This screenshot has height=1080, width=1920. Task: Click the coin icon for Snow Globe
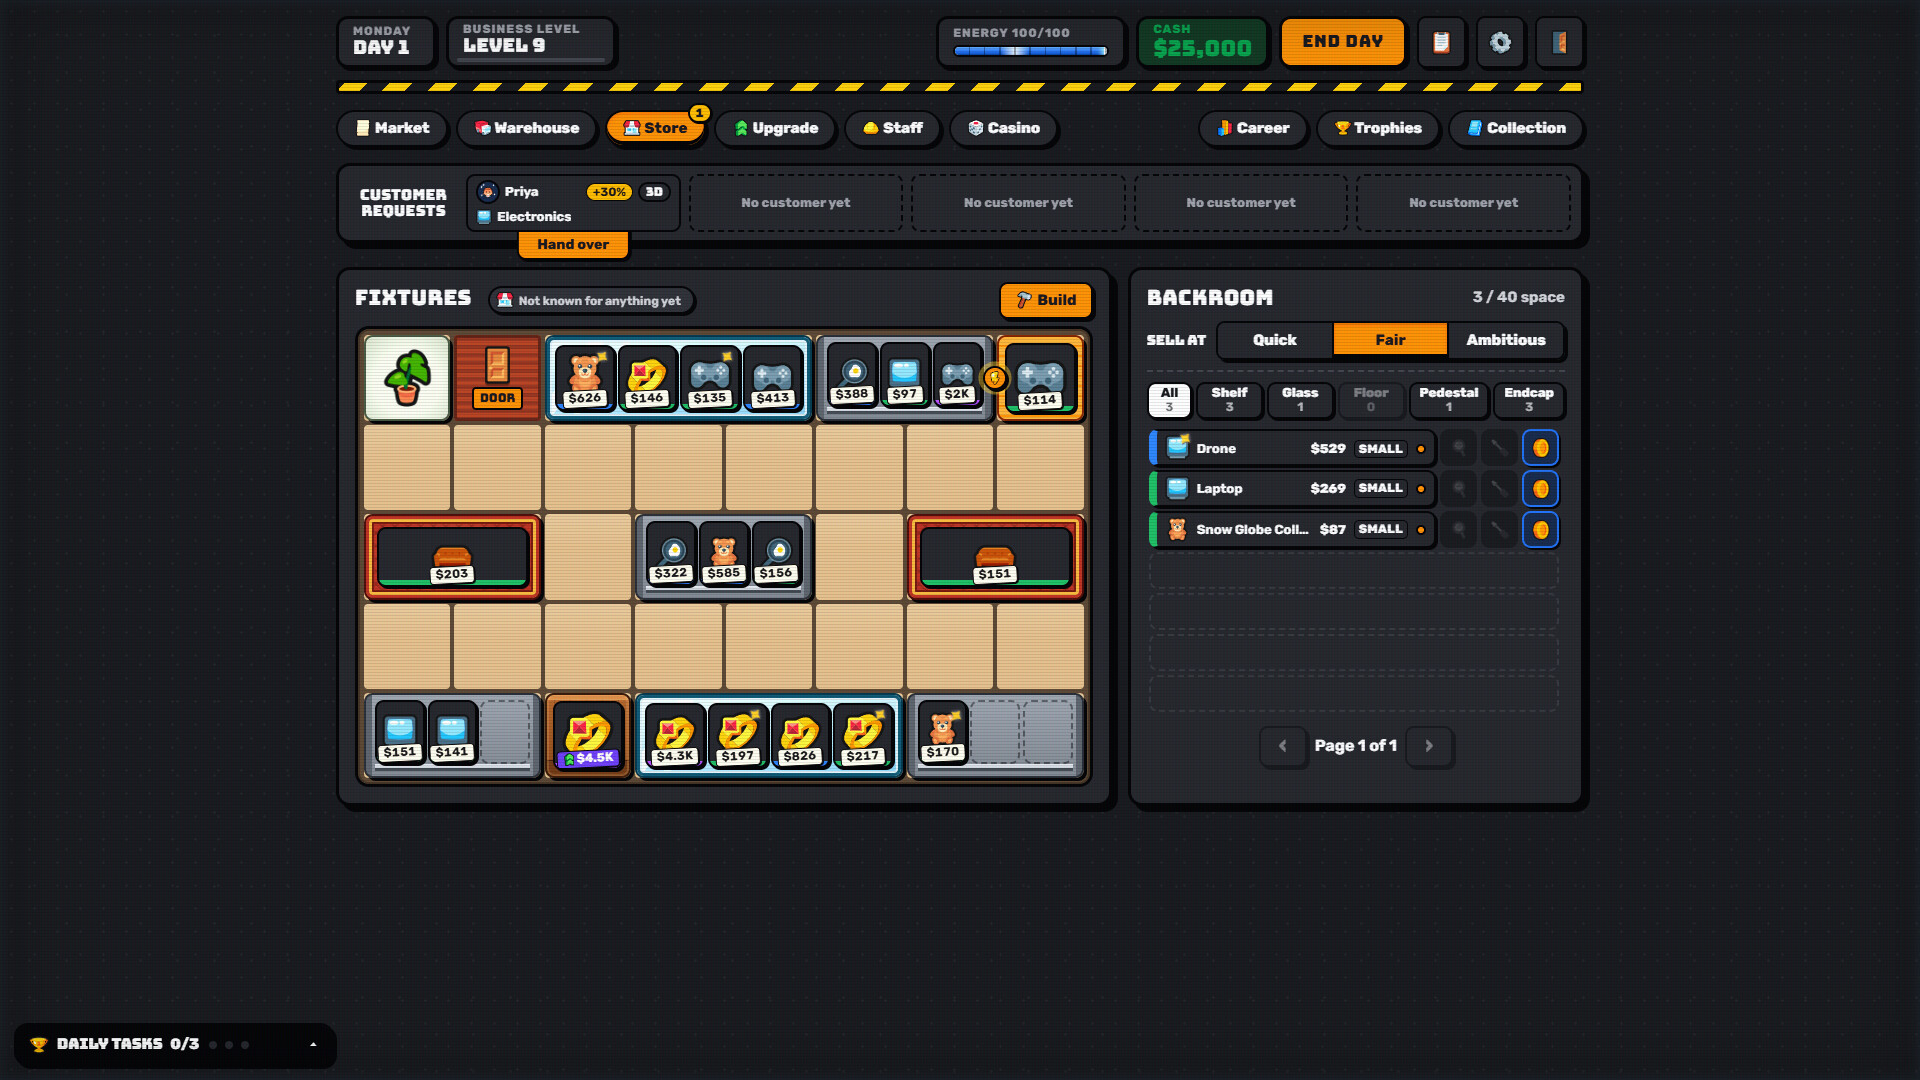(1540, 529)
